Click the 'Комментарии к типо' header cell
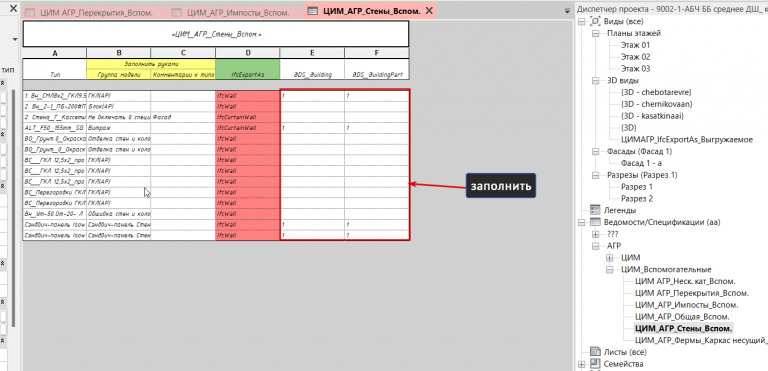Screen dimensions: 768x371 (x=183, y=74)
